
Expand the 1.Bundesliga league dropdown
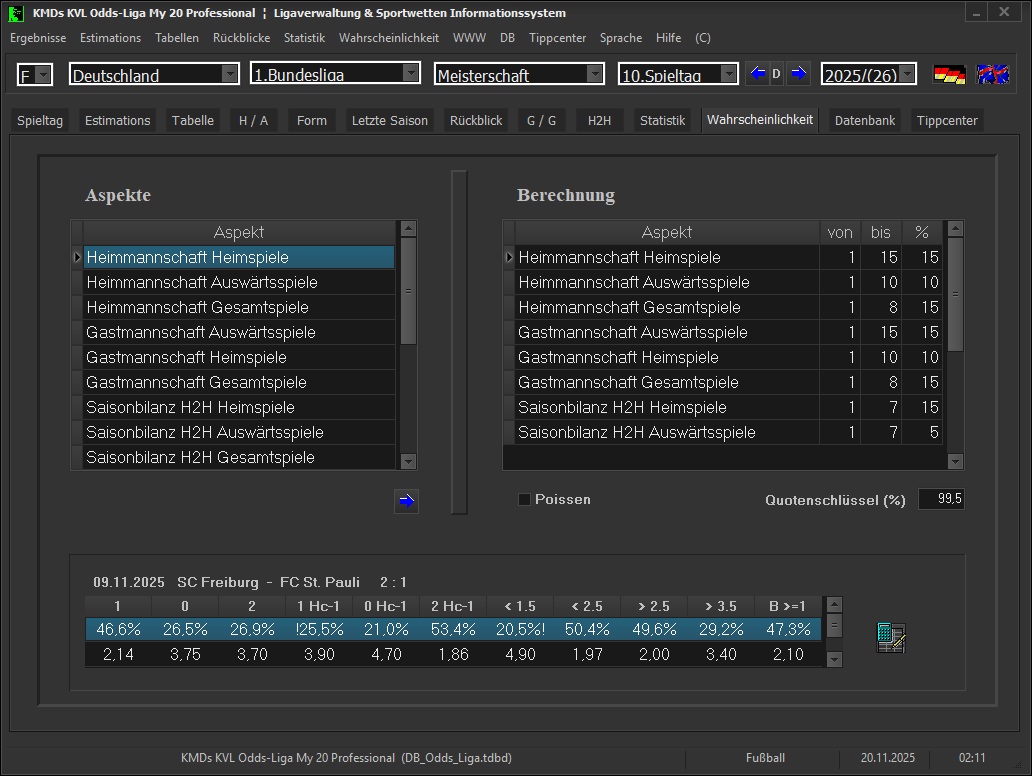(x=410, y=73)
